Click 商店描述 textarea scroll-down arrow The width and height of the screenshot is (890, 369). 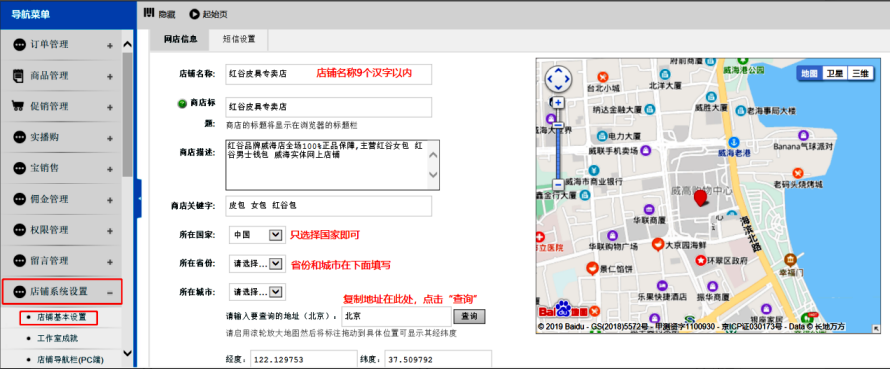pos(434,174)
